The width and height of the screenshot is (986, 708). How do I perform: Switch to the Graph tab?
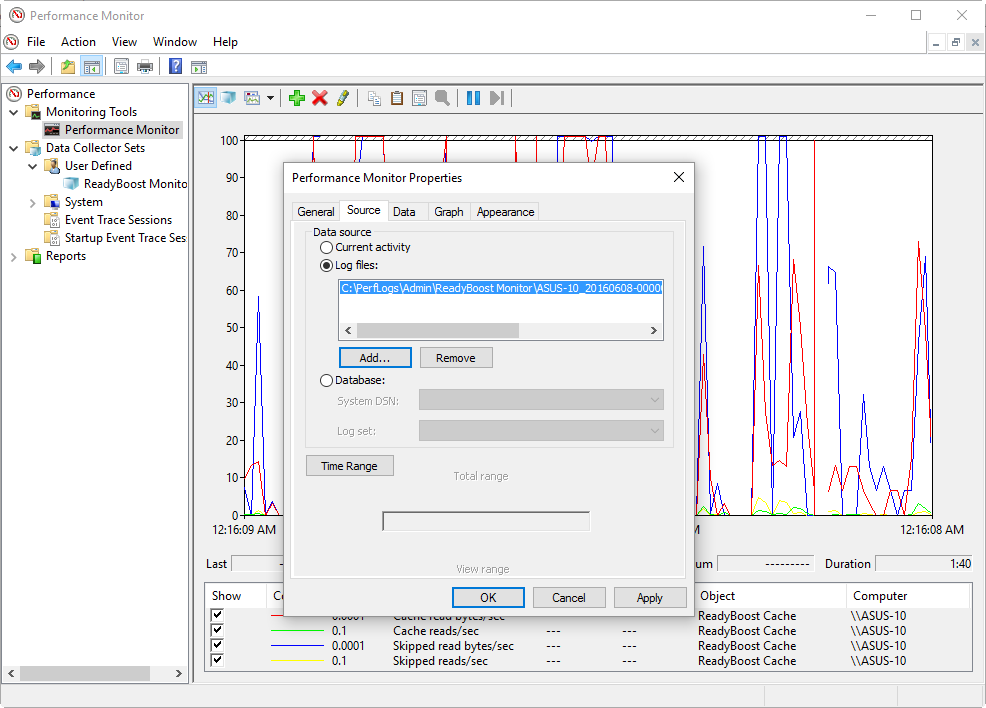click(448, 212)
